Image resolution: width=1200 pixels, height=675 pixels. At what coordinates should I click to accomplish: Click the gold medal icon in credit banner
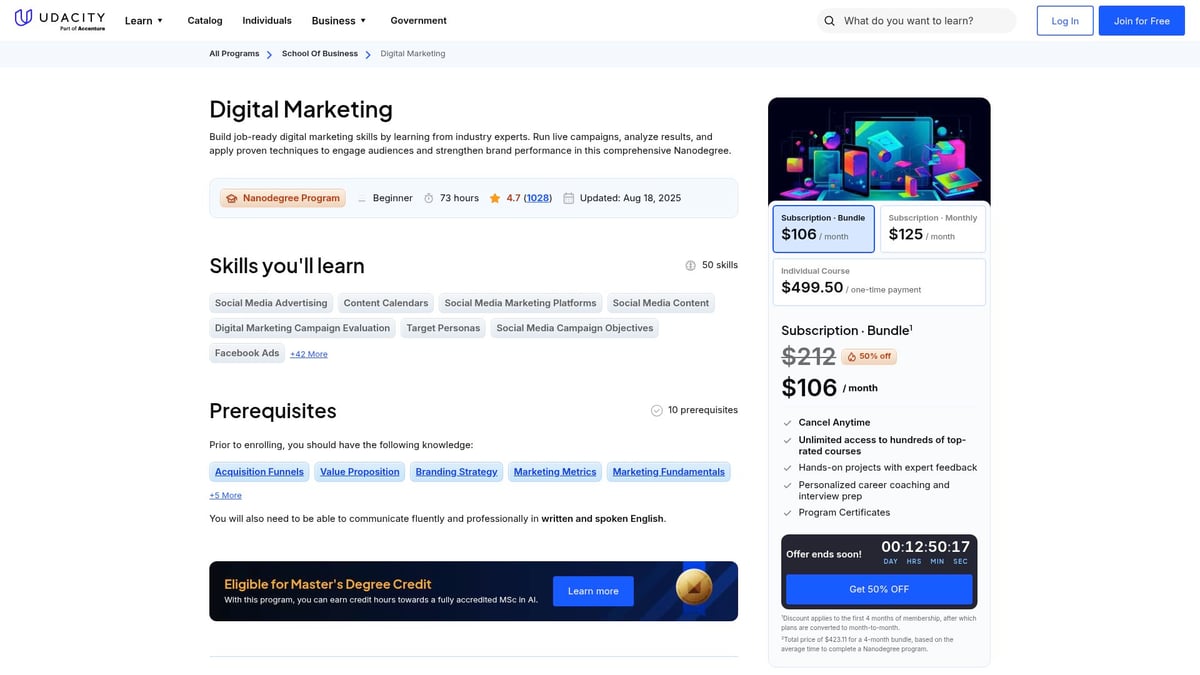[x=694, y=589]
